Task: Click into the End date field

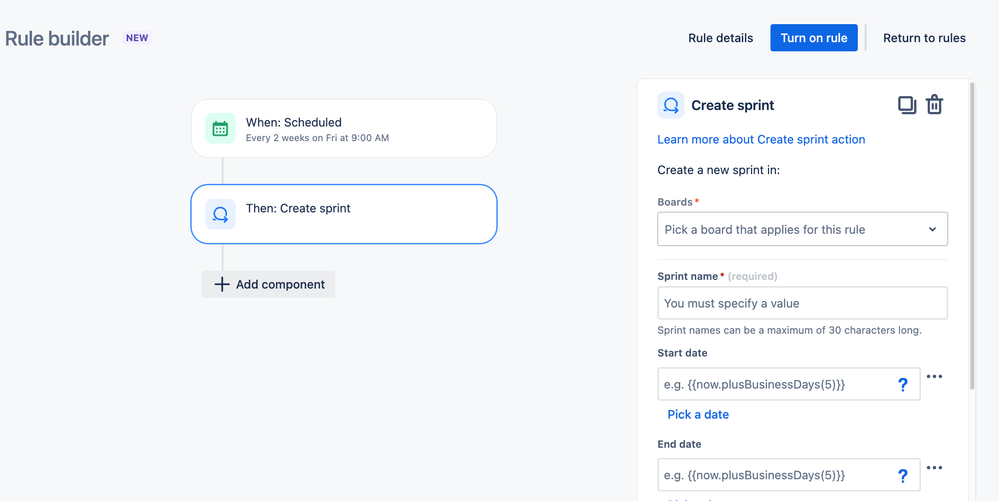Action: point(775,476)
